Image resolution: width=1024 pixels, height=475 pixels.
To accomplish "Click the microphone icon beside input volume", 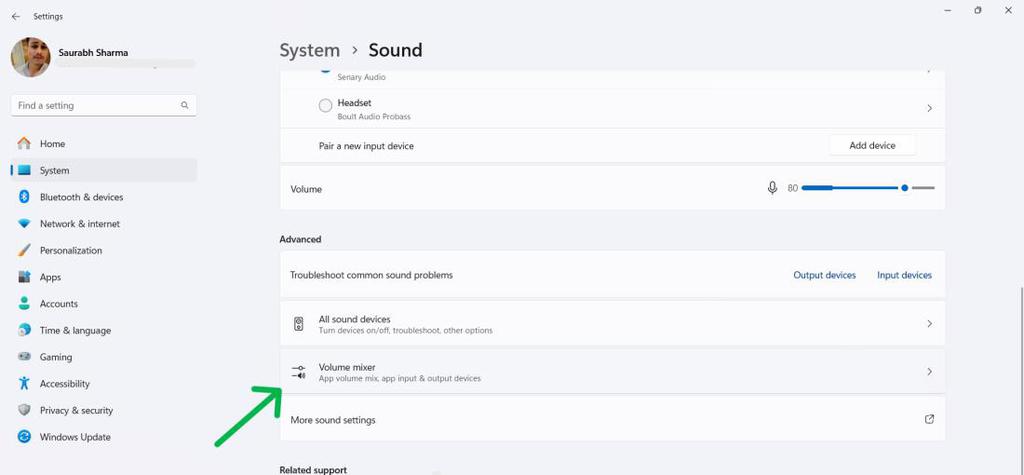I will [x=772, y=188].
